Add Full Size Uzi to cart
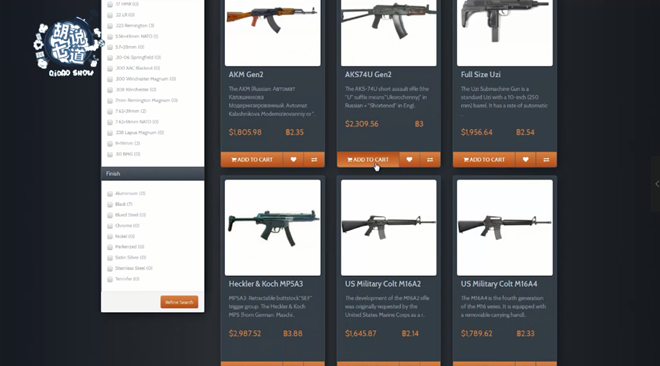Viewport: 660px width, 366px height. [x=484, y=159]
